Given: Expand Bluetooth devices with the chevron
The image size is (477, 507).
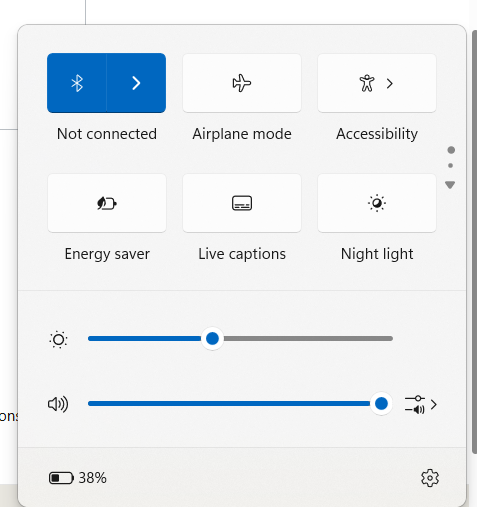Looking at the screenshot, I should (x=136, y=83).
